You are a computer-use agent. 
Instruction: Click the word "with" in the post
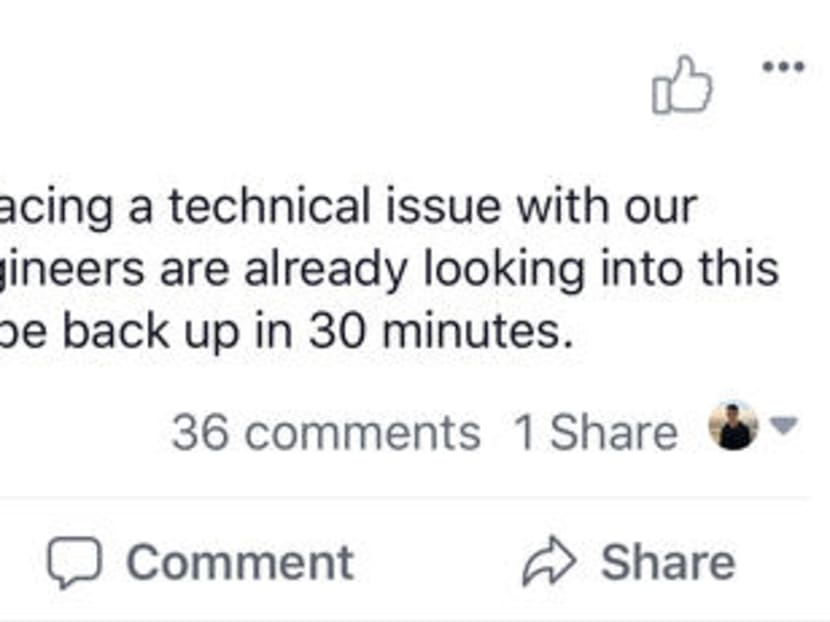[562, 208]
